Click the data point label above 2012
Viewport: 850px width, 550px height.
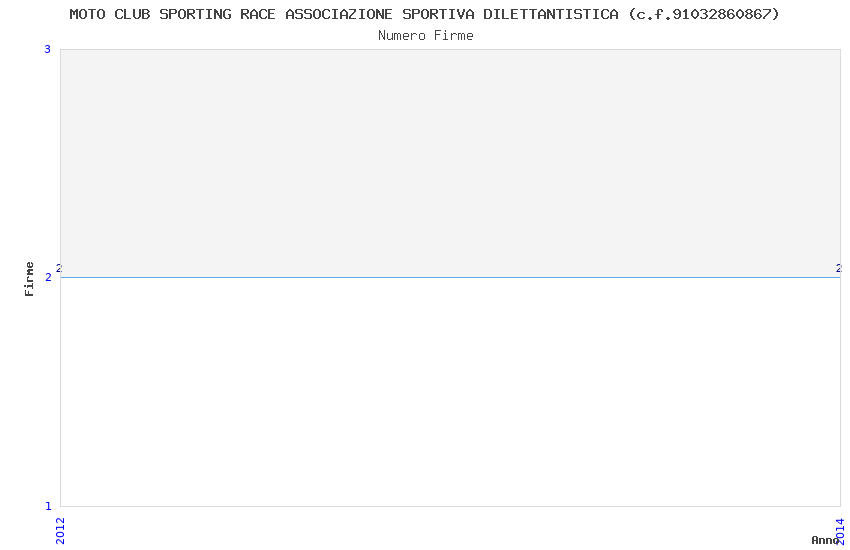(x=59, y=268)
